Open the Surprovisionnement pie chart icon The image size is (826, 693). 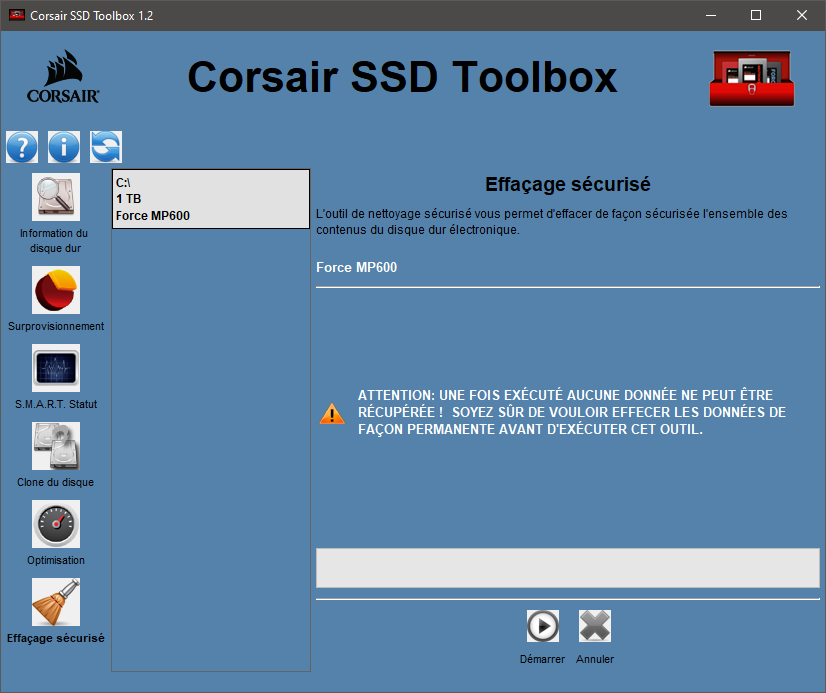tap(56, 290)
